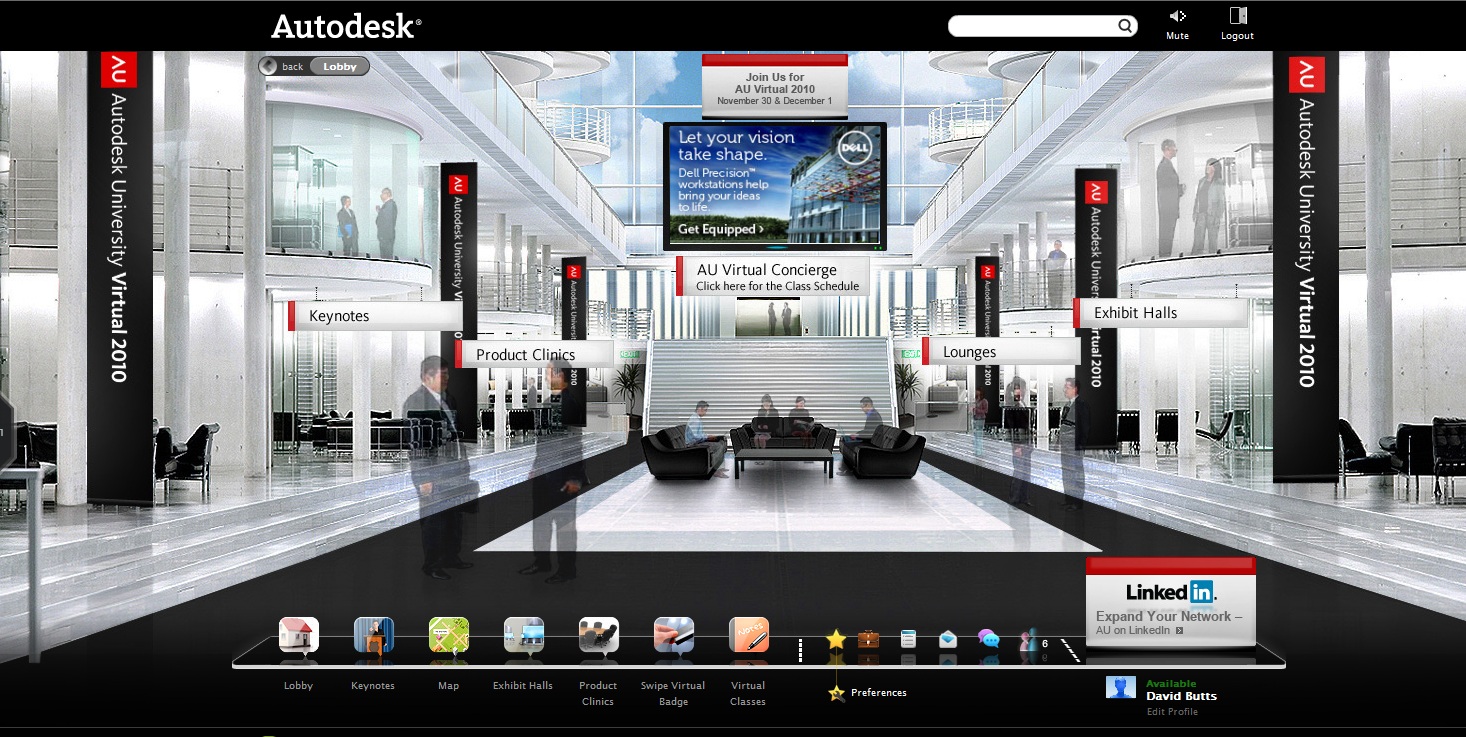This screenshot has height=737, width=1466.
Task: Click the Map label under dock icon
Action: tap(448, 686)
